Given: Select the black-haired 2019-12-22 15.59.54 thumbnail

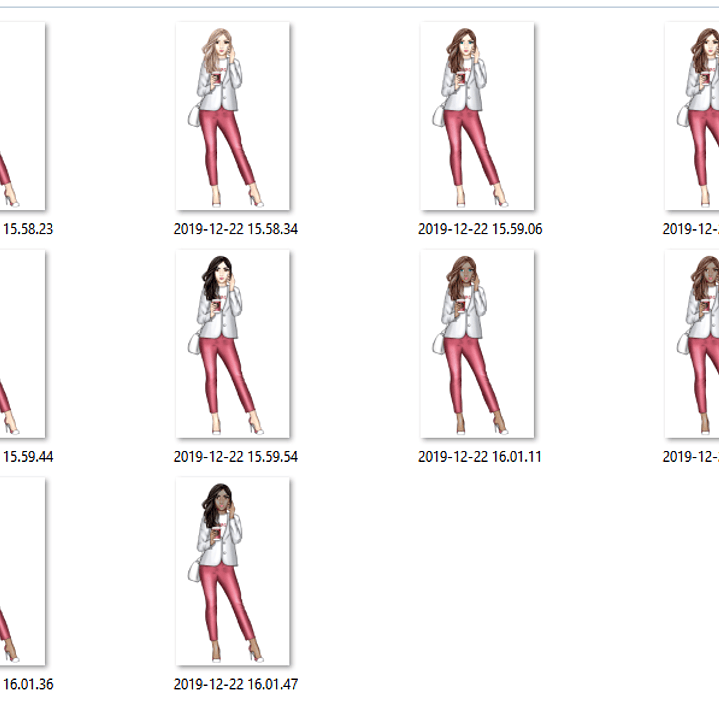Looking at the screenshot, I should pyautogui.click(x=232, y=344).
